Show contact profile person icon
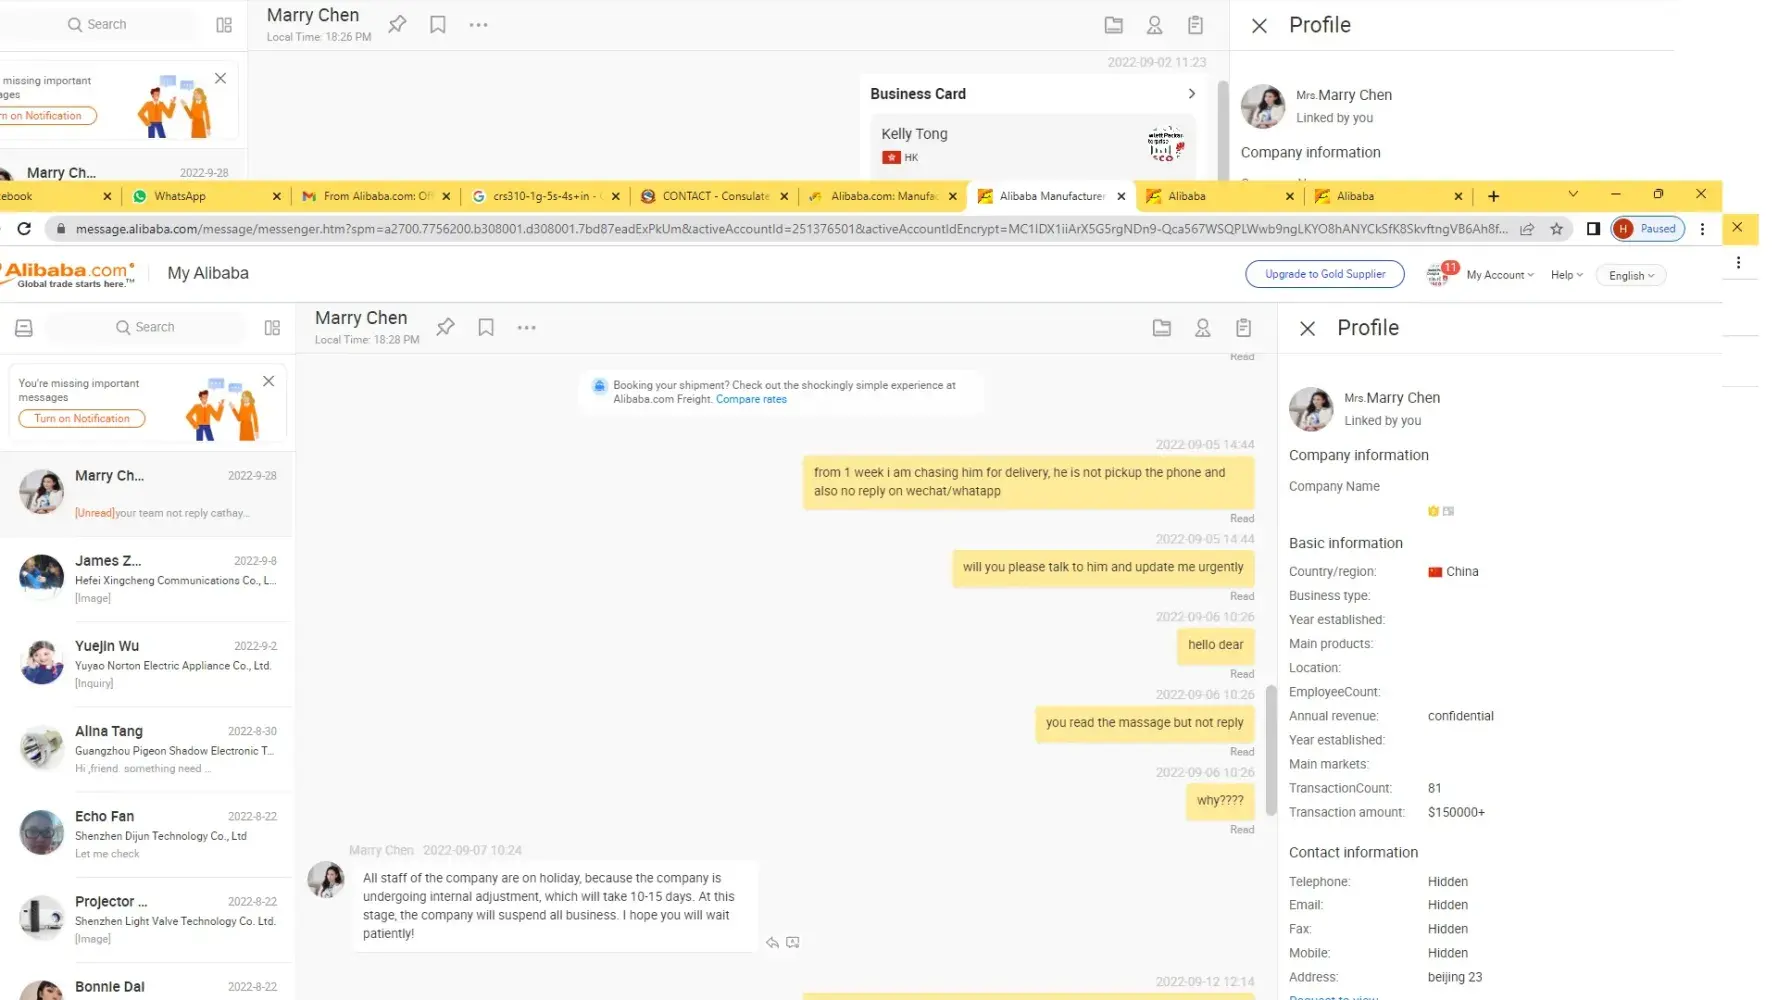 tap(1202, 327)
